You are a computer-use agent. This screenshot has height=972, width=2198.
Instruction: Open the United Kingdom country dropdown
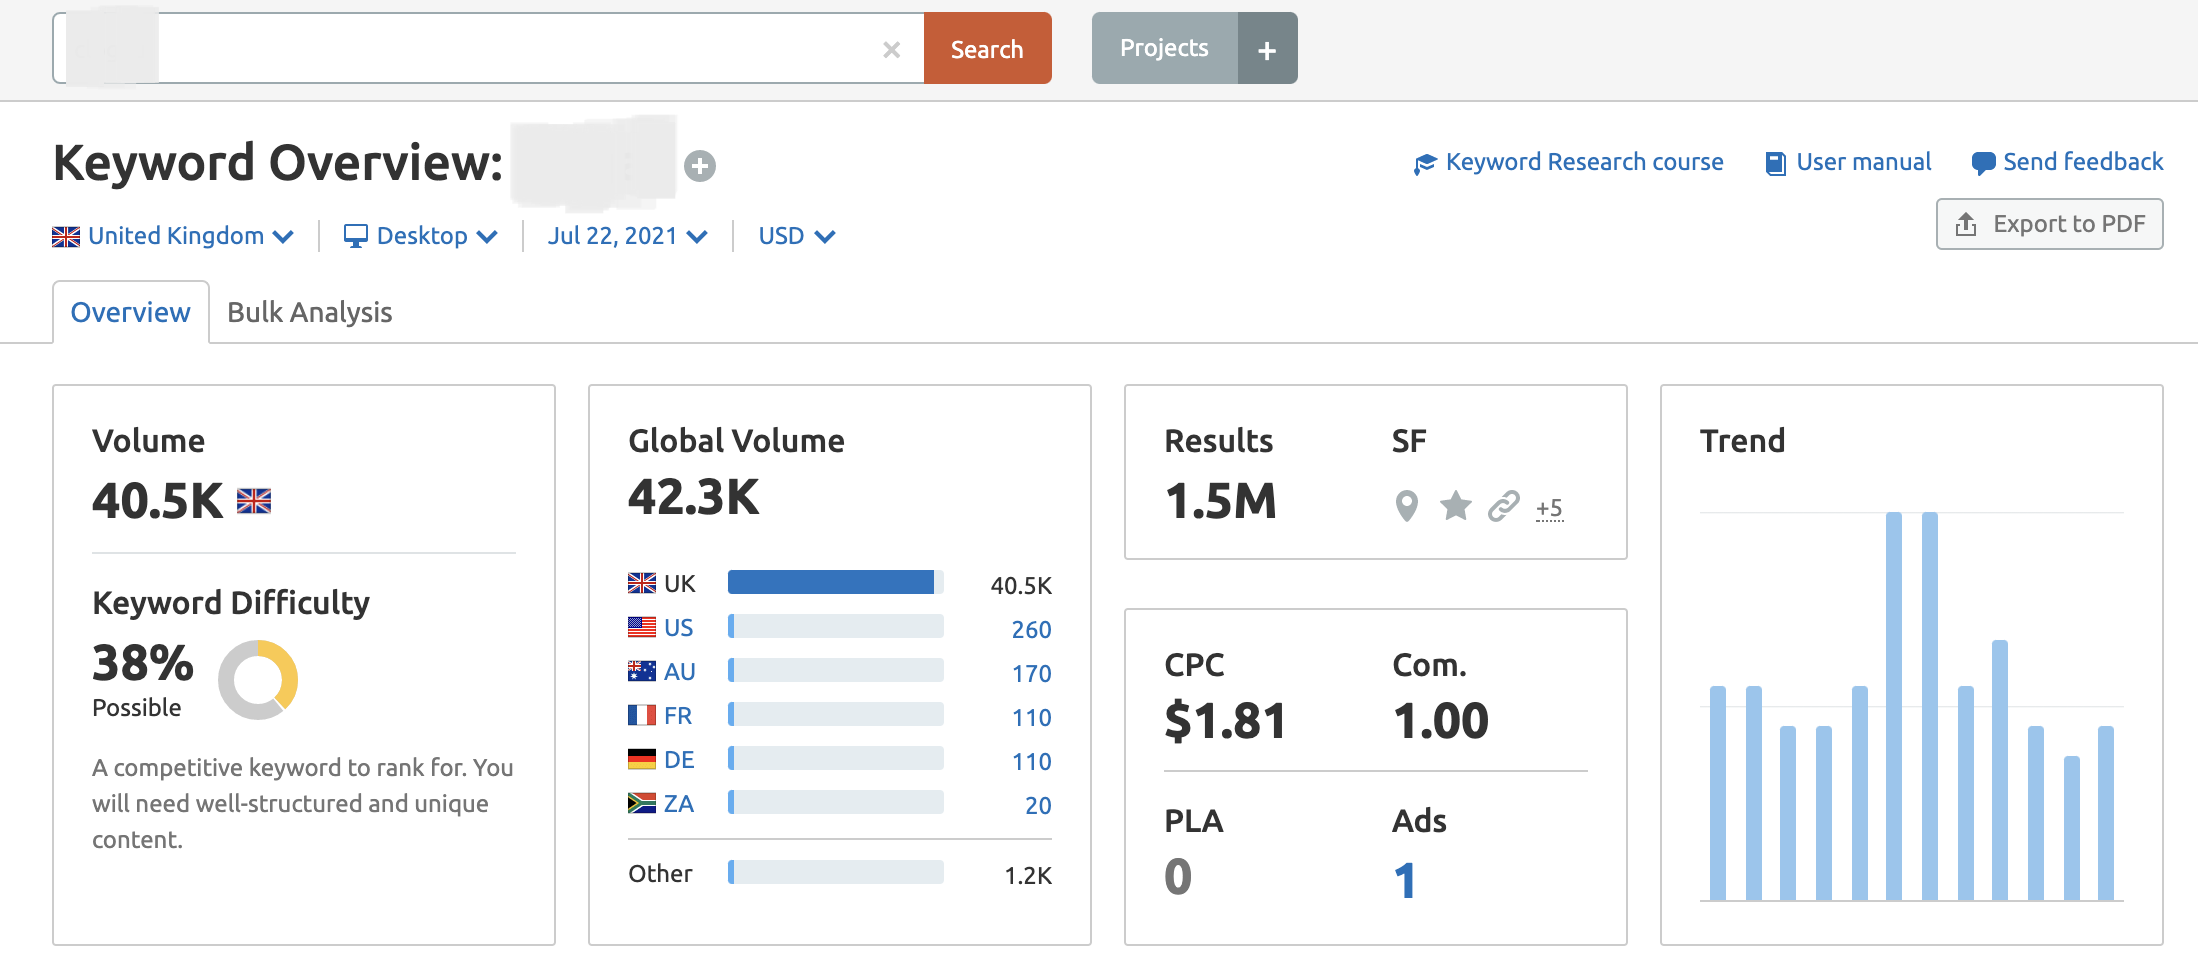pos(173,236)
